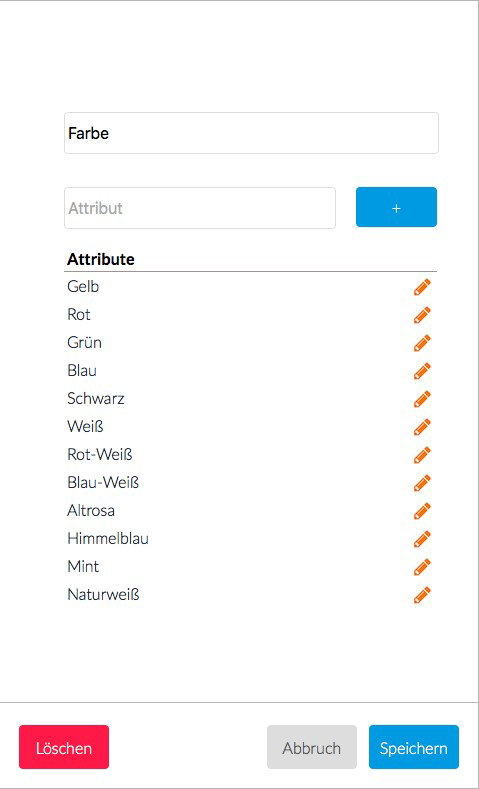The height and width of the screenshot is (789, 479).
Task: Edit the Weiß attribute entry
Action: pyautogui.click(x=422, y=427)
